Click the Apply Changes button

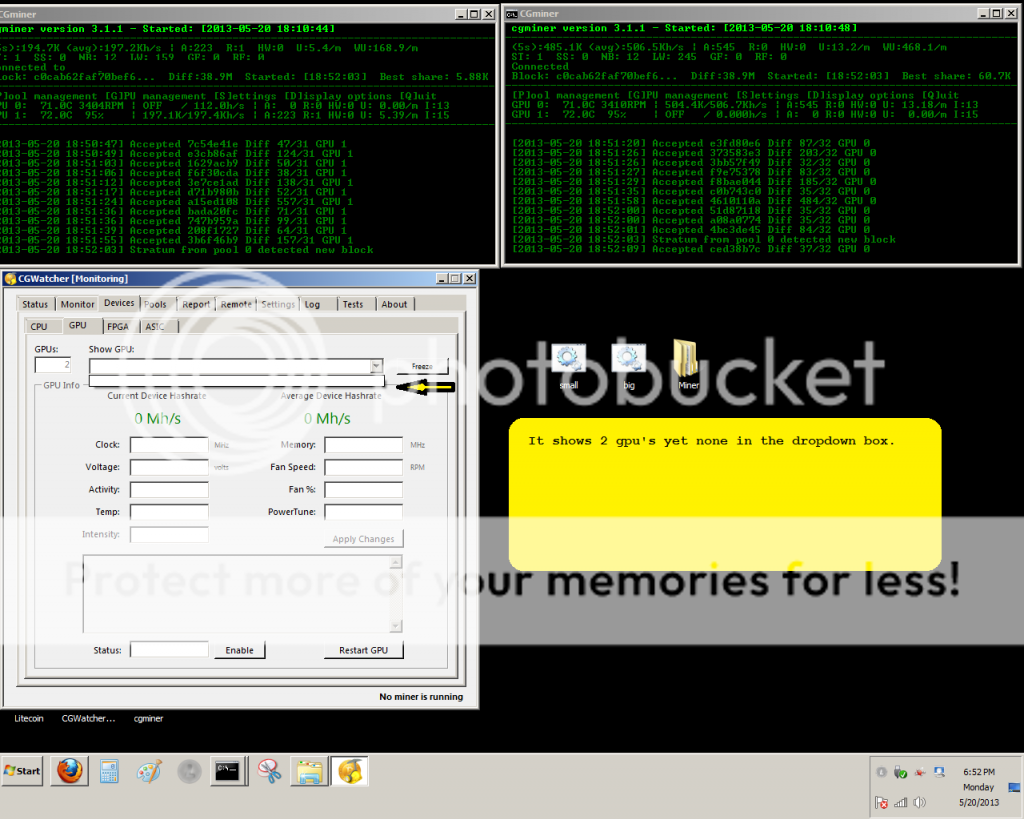[x=364, y=539]
